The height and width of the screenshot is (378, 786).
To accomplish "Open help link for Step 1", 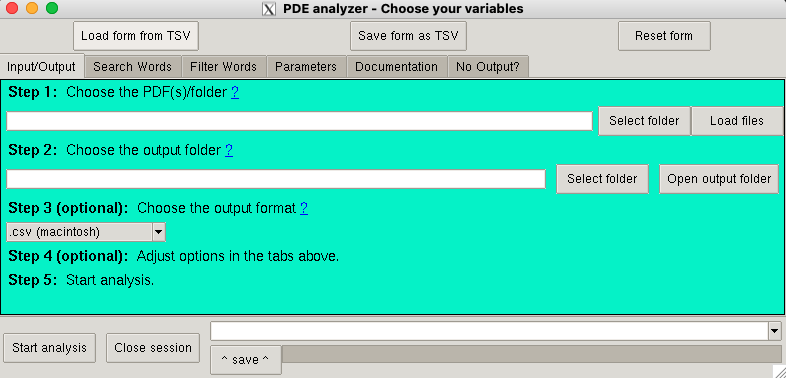I will pos(235,92).
